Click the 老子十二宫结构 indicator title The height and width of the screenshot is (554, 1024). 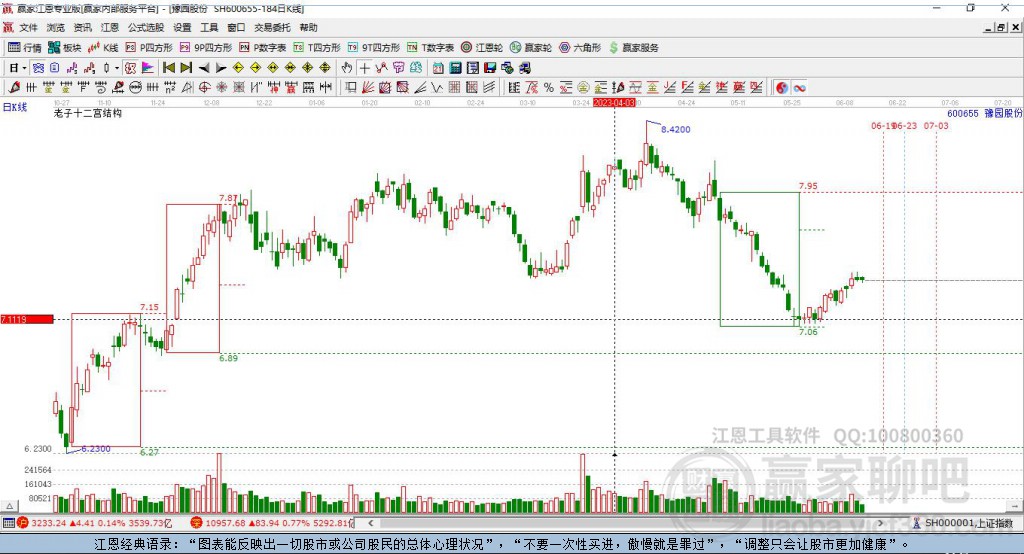tap(88, 113)
